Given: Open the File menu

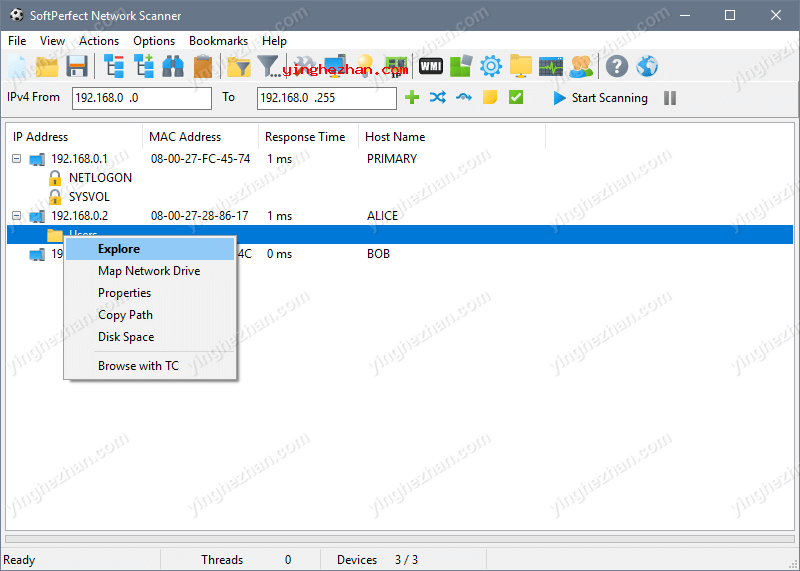Looking at the screenshot, I should (17, 41).
